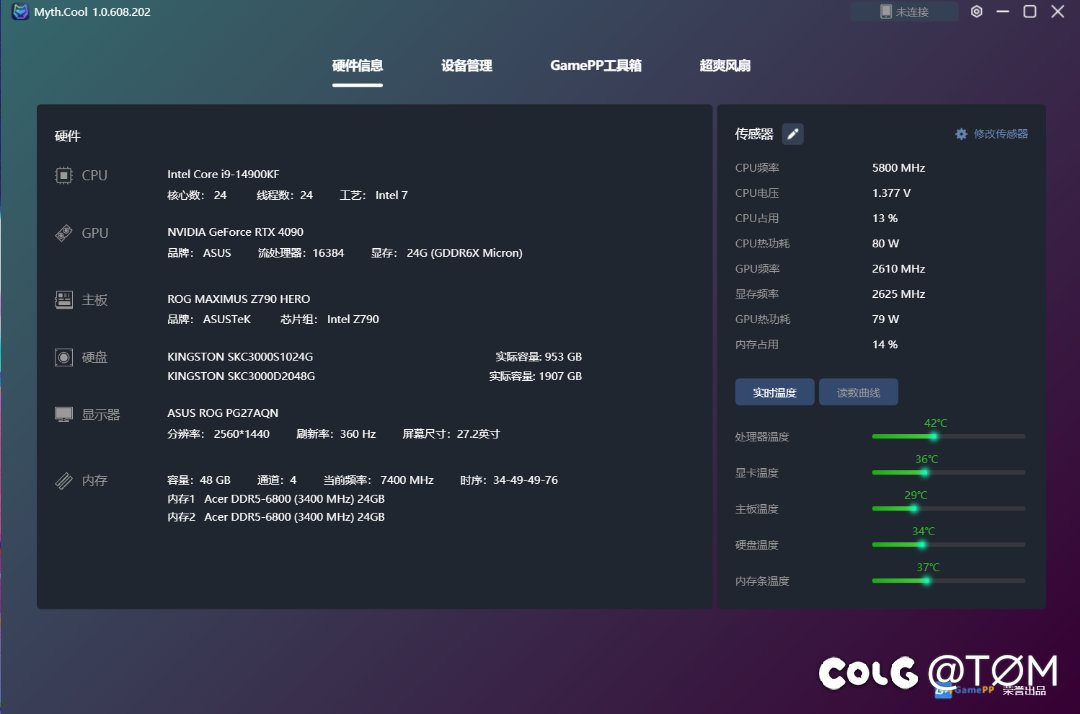Maximize the Myth.Cool window

[x=1030, y=12]
